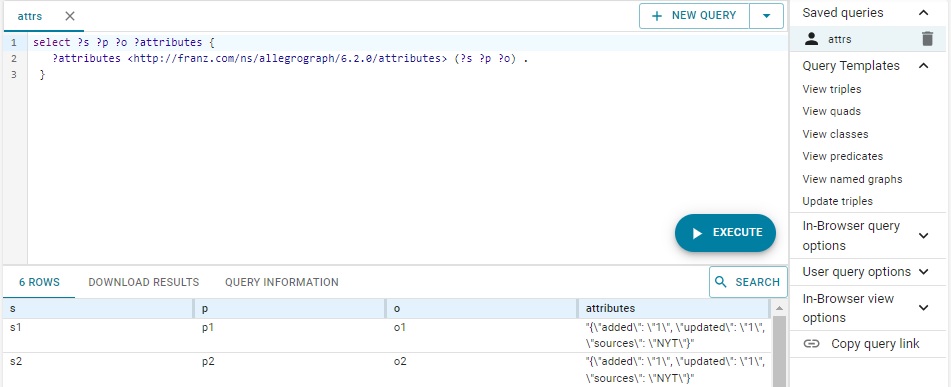Select the p2 cell in results
Image resolution: width=951 pixels, height=387 pixels.
[289, 370]
